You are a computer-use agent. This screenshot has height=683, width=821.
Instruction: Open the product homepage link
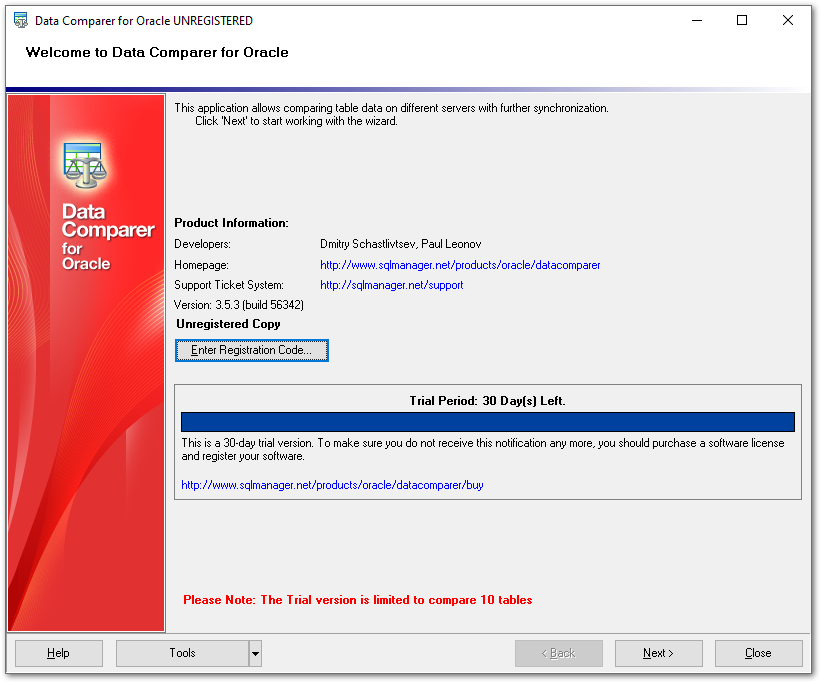pos(460,265)
